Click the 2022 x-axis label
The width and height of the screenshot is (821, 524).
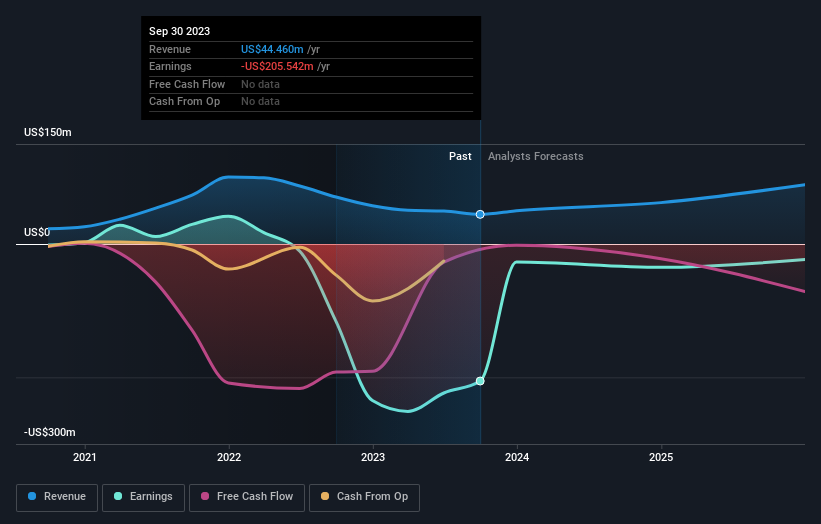coord(229,458)
